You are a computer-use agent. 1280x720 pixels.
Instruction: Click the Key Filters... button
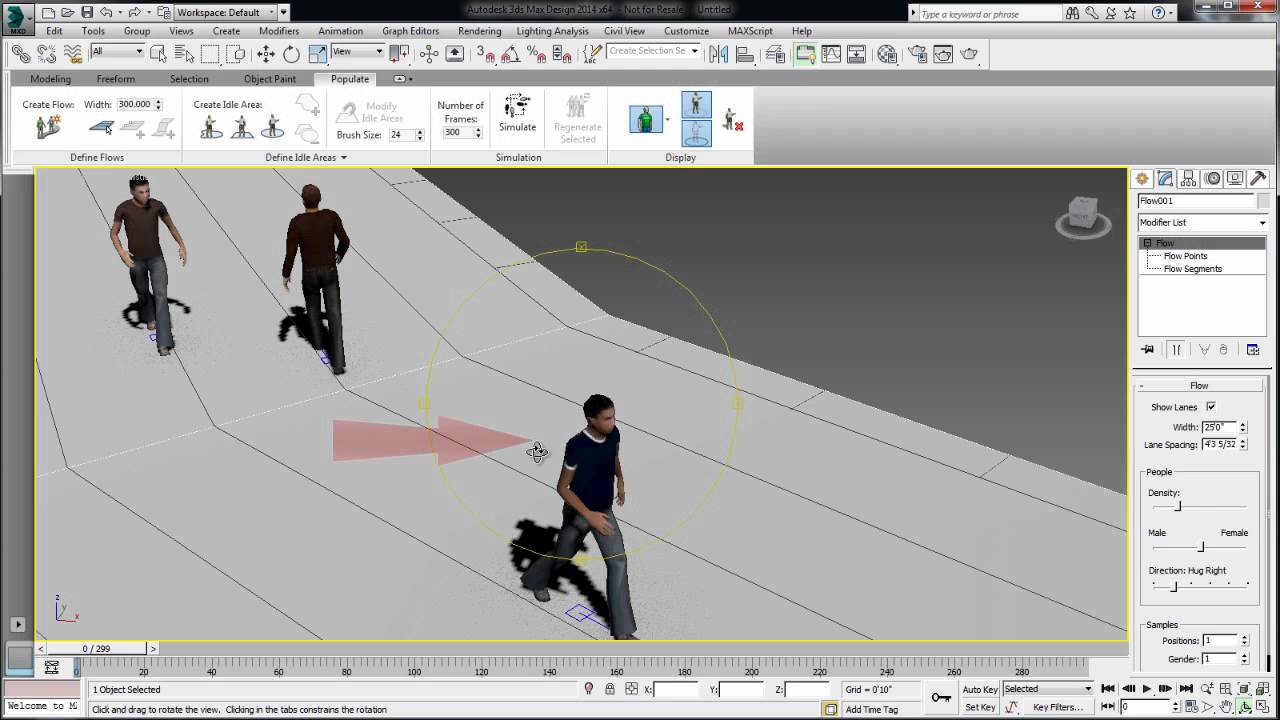(1057, 707)
